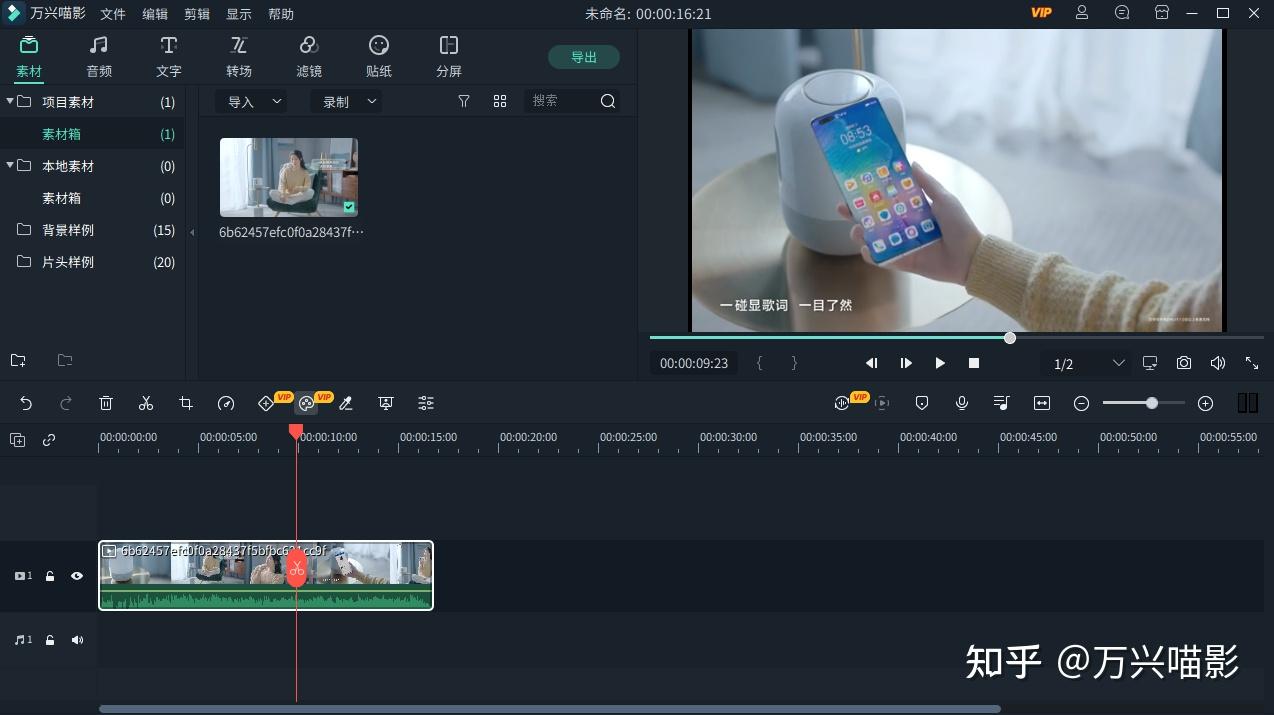Switch to the 分屏 tab

[x=449, y=57]
